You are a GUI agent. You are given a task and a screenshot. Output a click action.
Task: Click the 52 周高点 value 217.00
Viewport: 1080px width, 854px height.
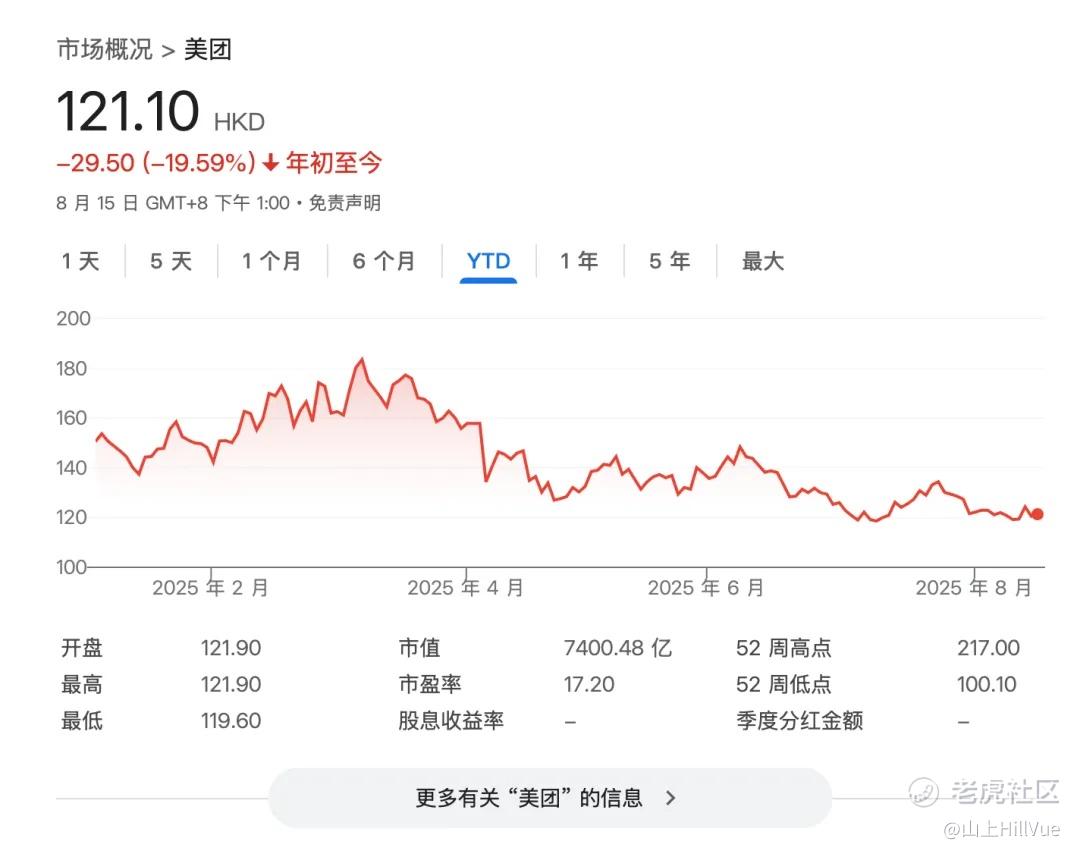[988, 647]
